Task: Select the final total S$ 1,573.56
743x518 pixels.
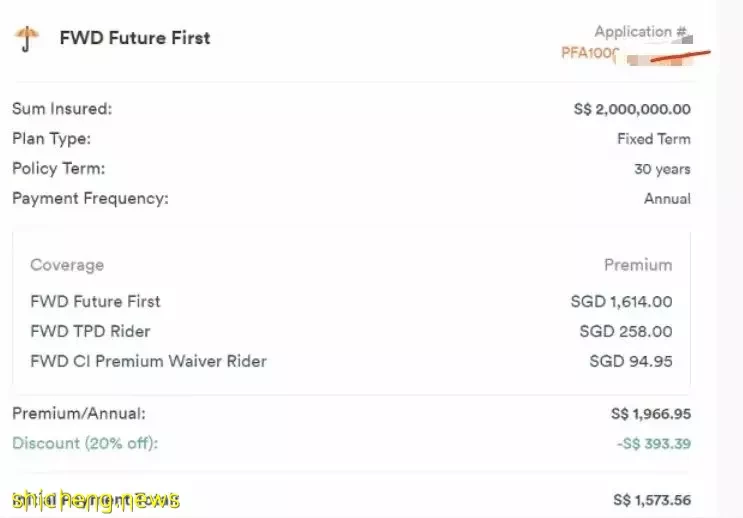Action: coord(652,500)
